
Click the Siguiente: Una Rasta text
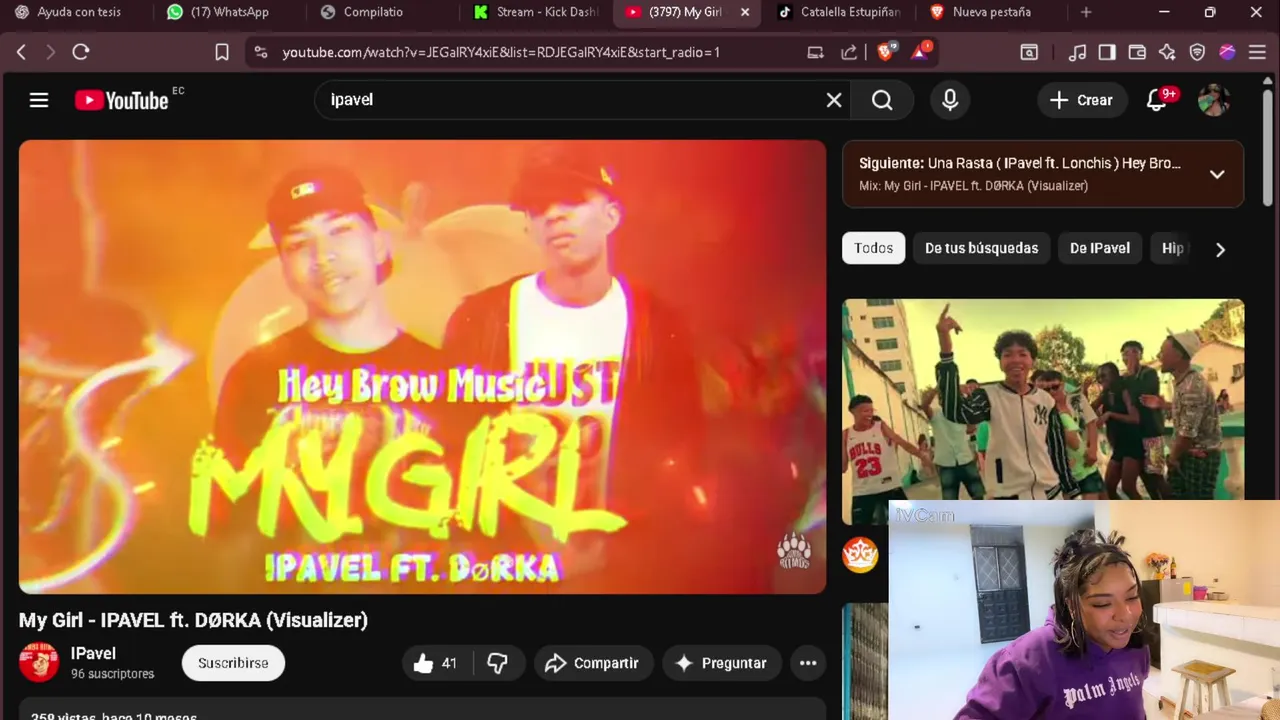tap(1019, 163)
